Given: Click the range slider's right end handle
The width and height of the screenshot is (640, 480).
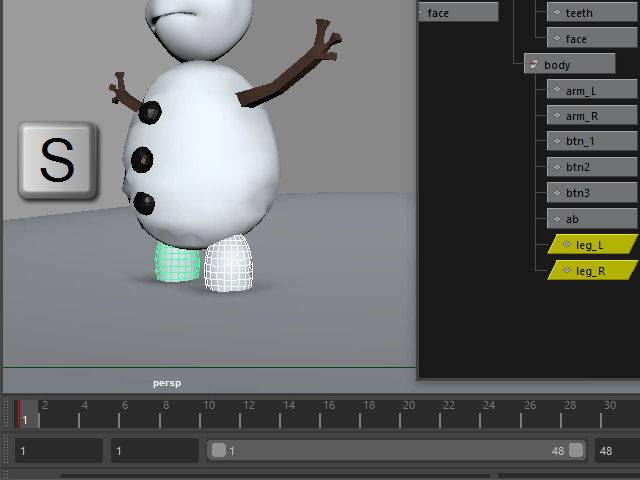Looking at the screenshot, I should coord(576,451).
